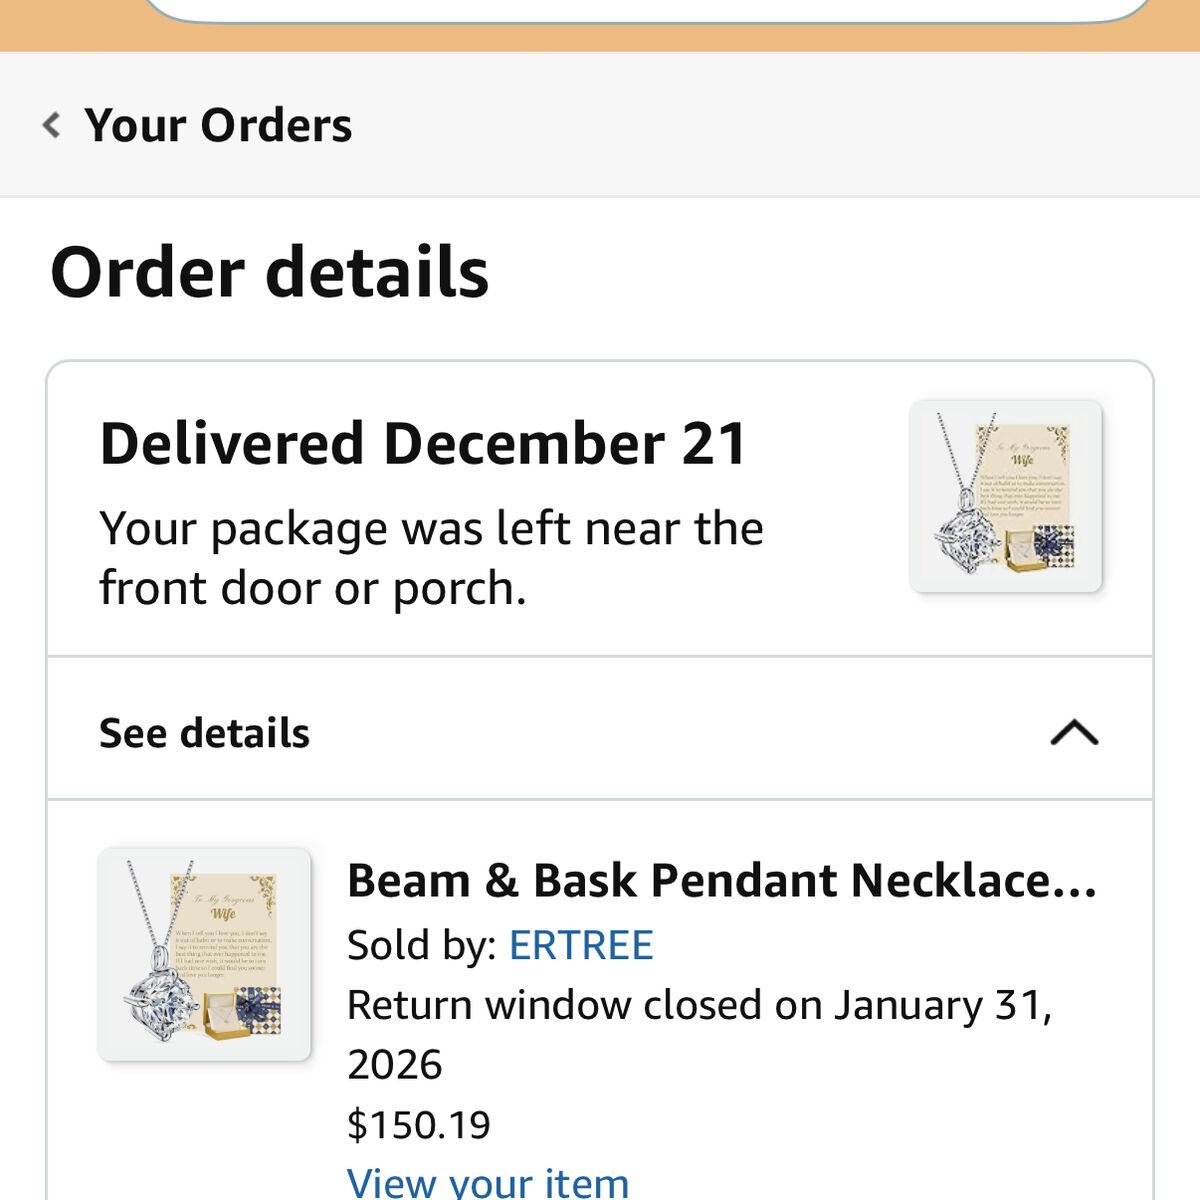
Task: Open product thumbnail beside Beam & Bask title
Action: (x=204, y=954)
